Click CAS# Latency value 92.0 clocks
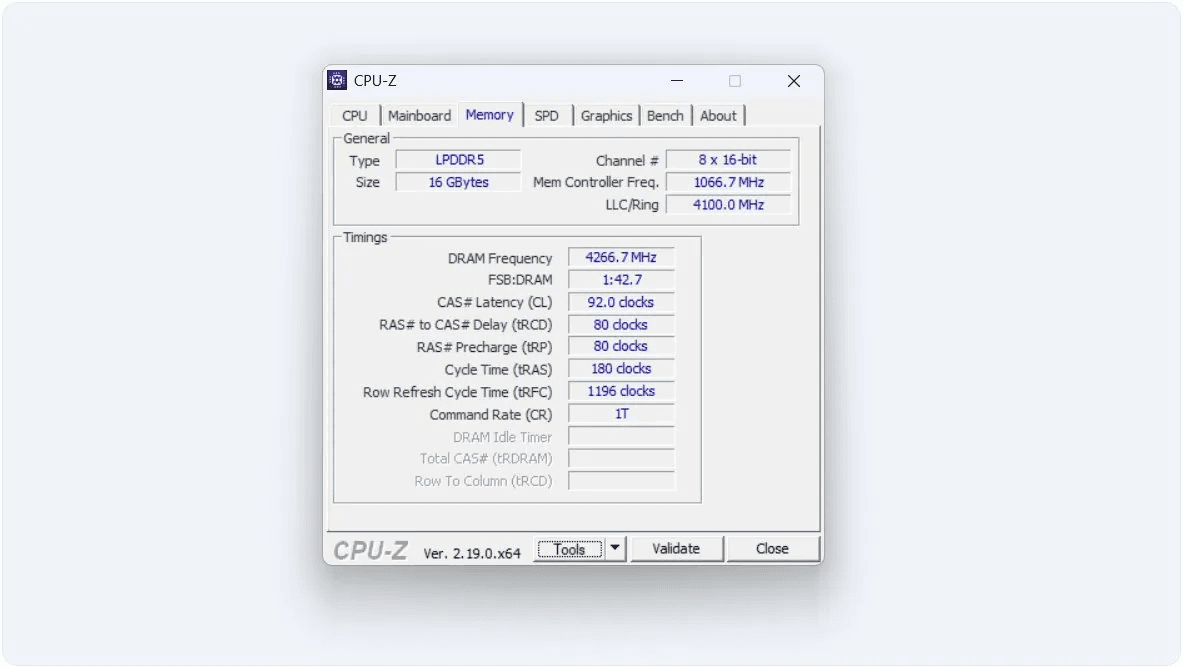This screenshot has width=1183, height=667. click(621, 303)
